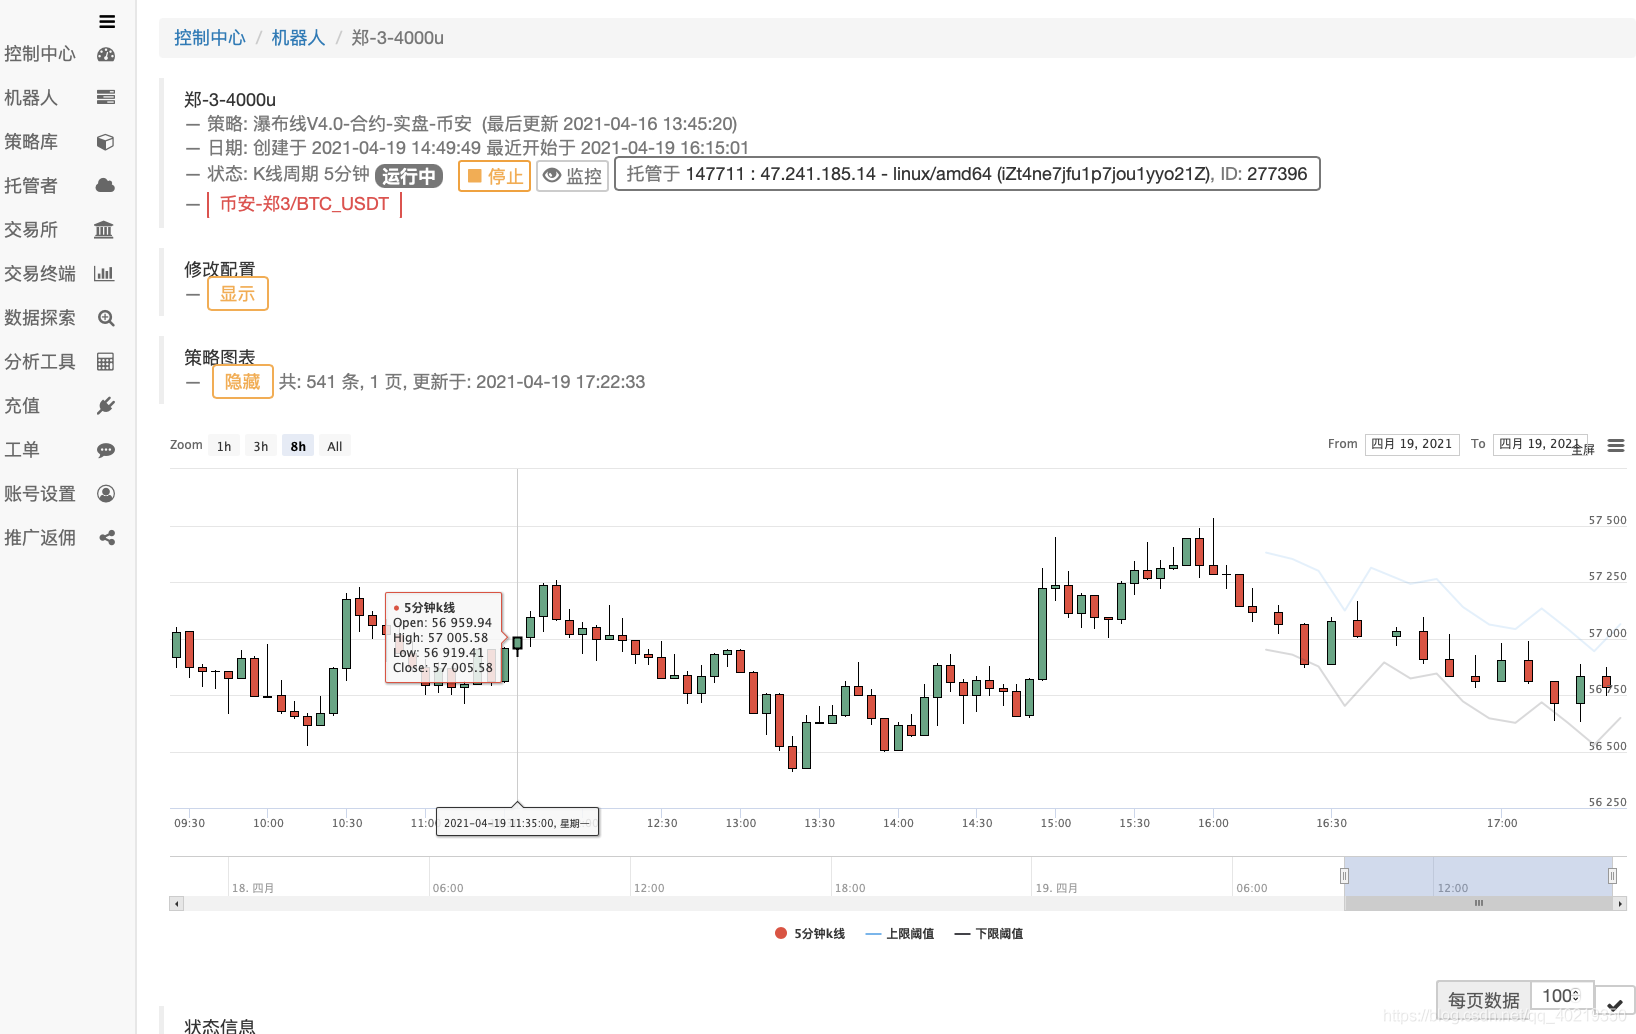This screenshot has height=1034, width=1636.
Task: Click the 状态信息 section heading
Action: coord(220,1026)
